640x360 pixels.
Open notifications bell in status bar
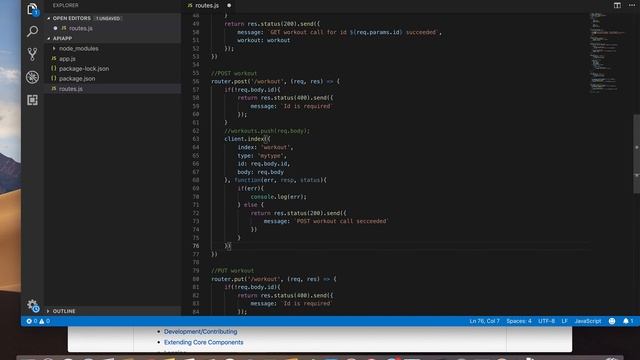(x=628, y=321)
